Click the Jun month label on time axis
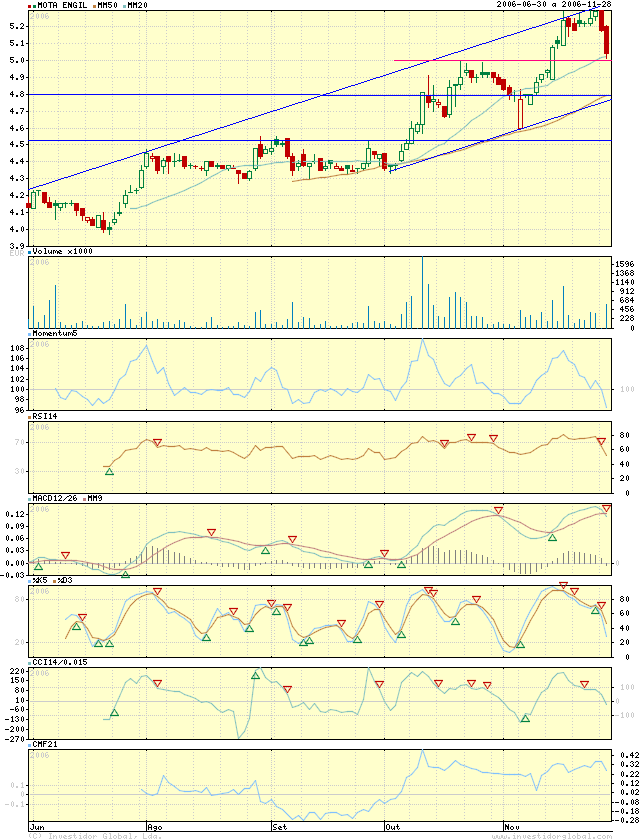Viewport: 640px width, 840px height. [x=36, y=827]
